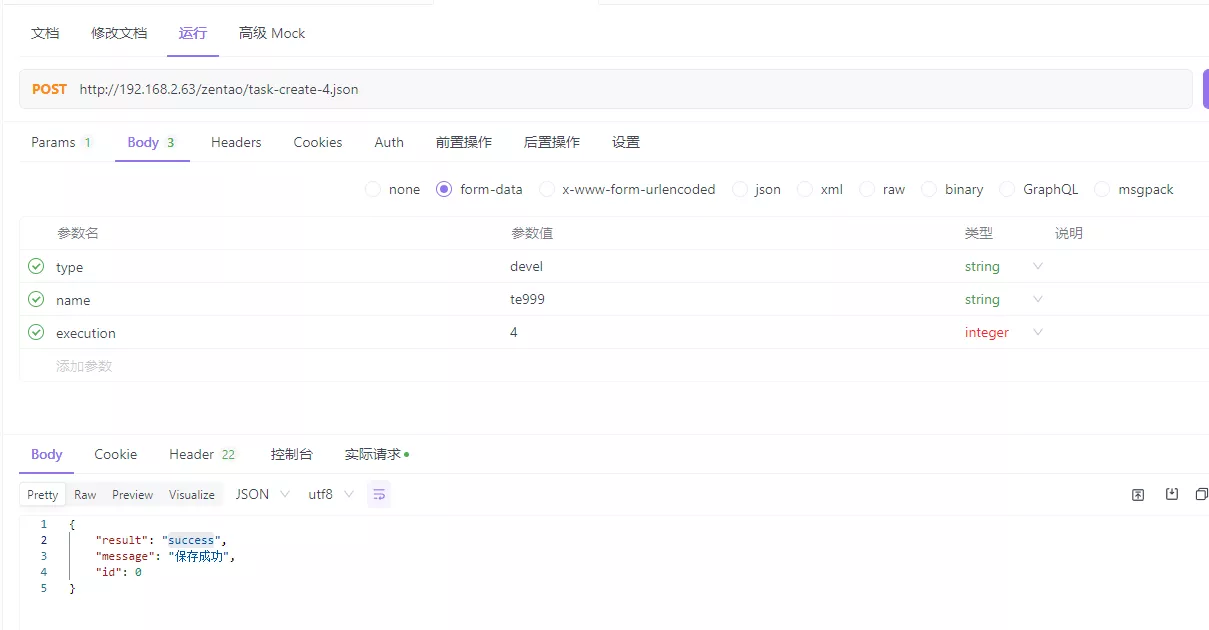Screen dimensions: 1209x630
Task: Open the request Headers tab
Action: click(236, 142)
